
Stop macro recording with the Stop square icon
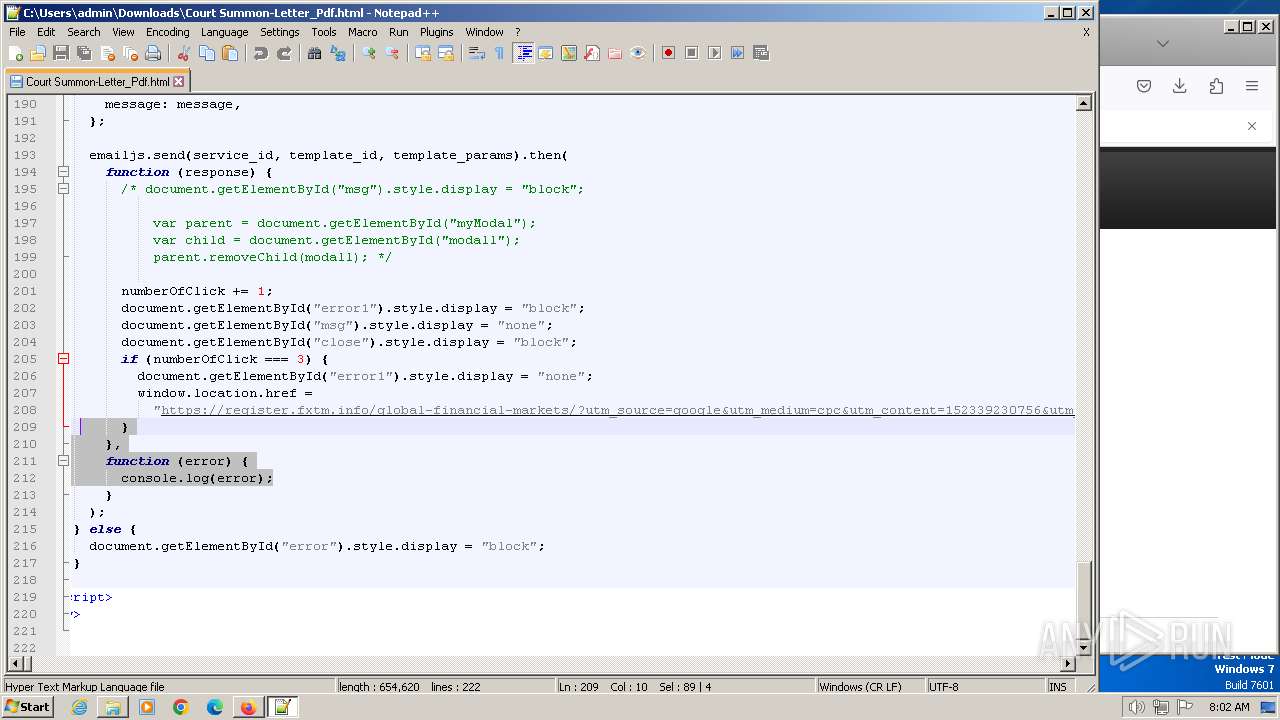tap(691, 53)
